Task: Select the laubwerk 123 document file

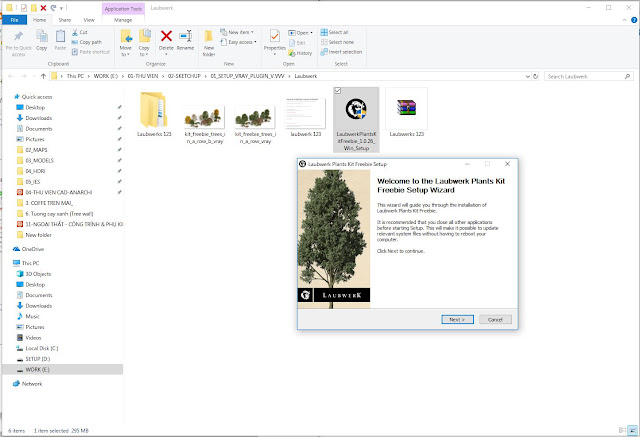Action: (x=305, y=117)
